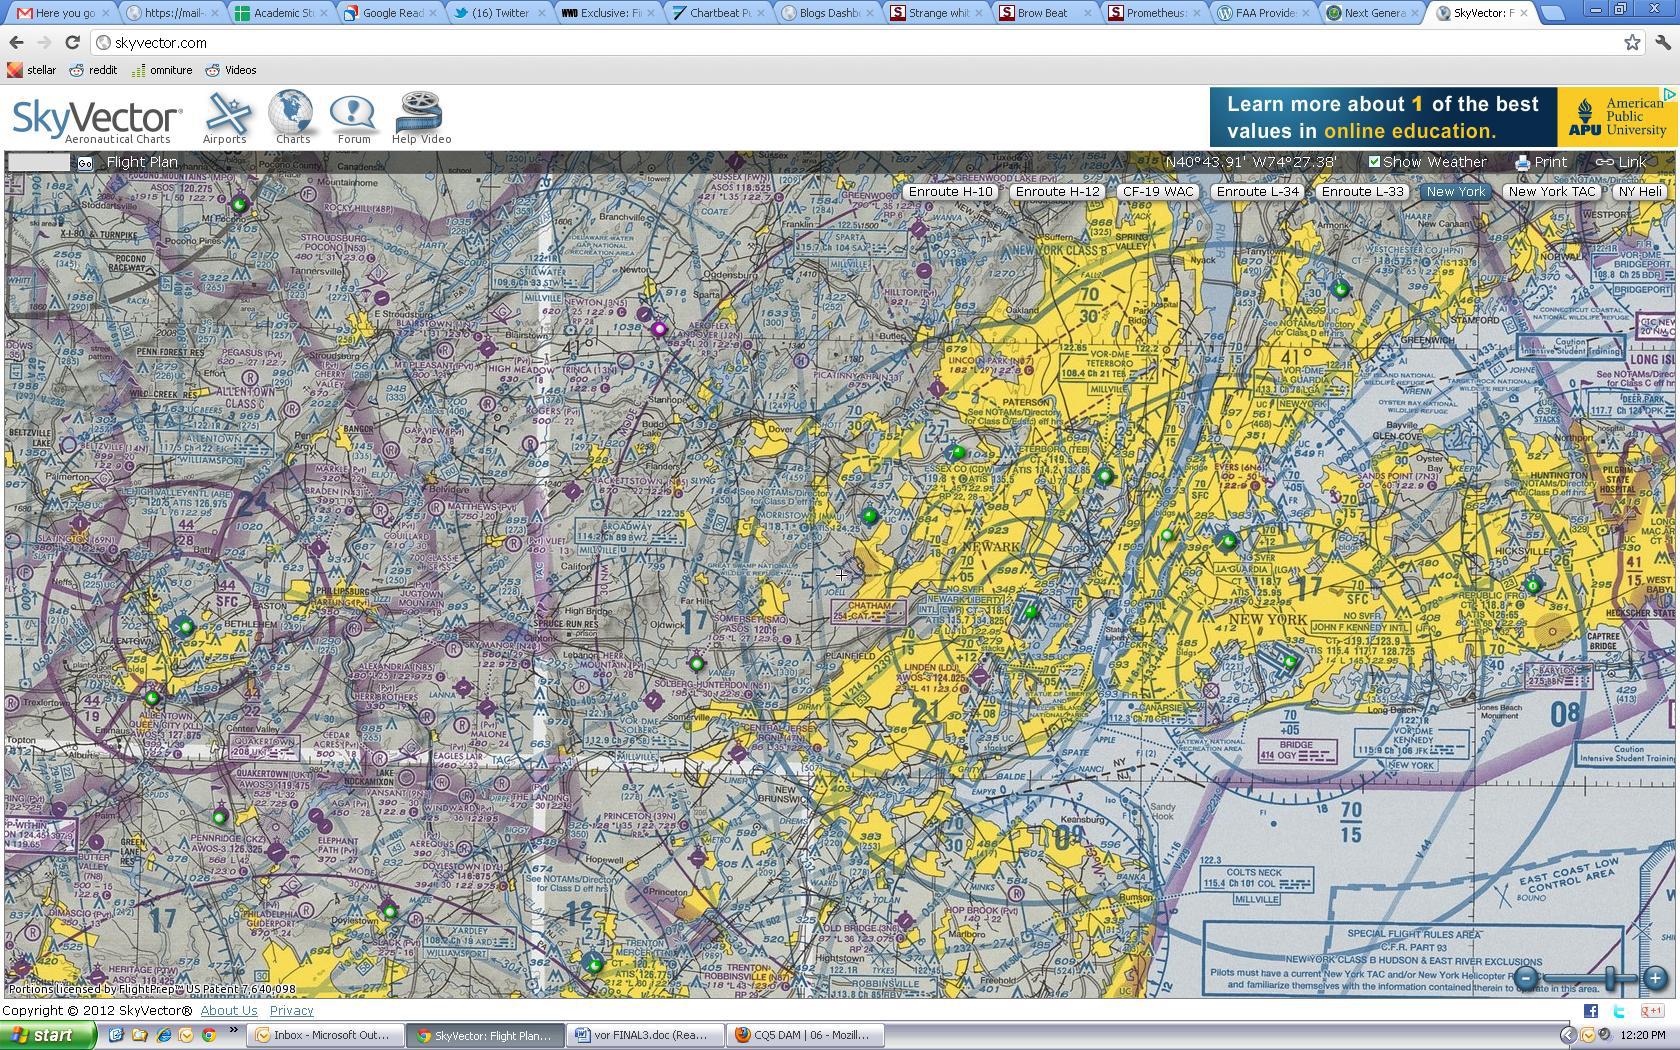Click the Twitter share icon
1680x1050 pixels.
1619,1011
